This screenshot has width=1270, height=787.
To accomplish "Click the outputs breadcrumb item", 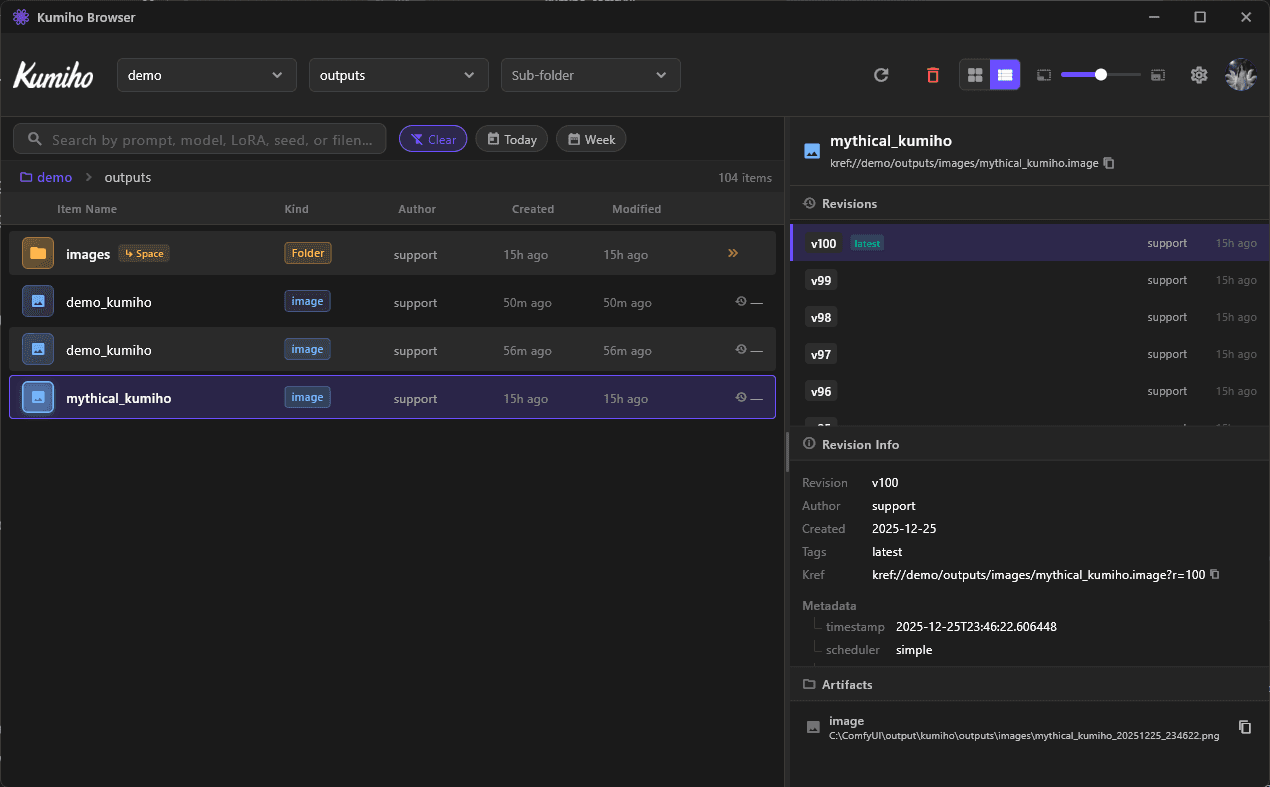I will pyautogui.click(x=127, y=177).
